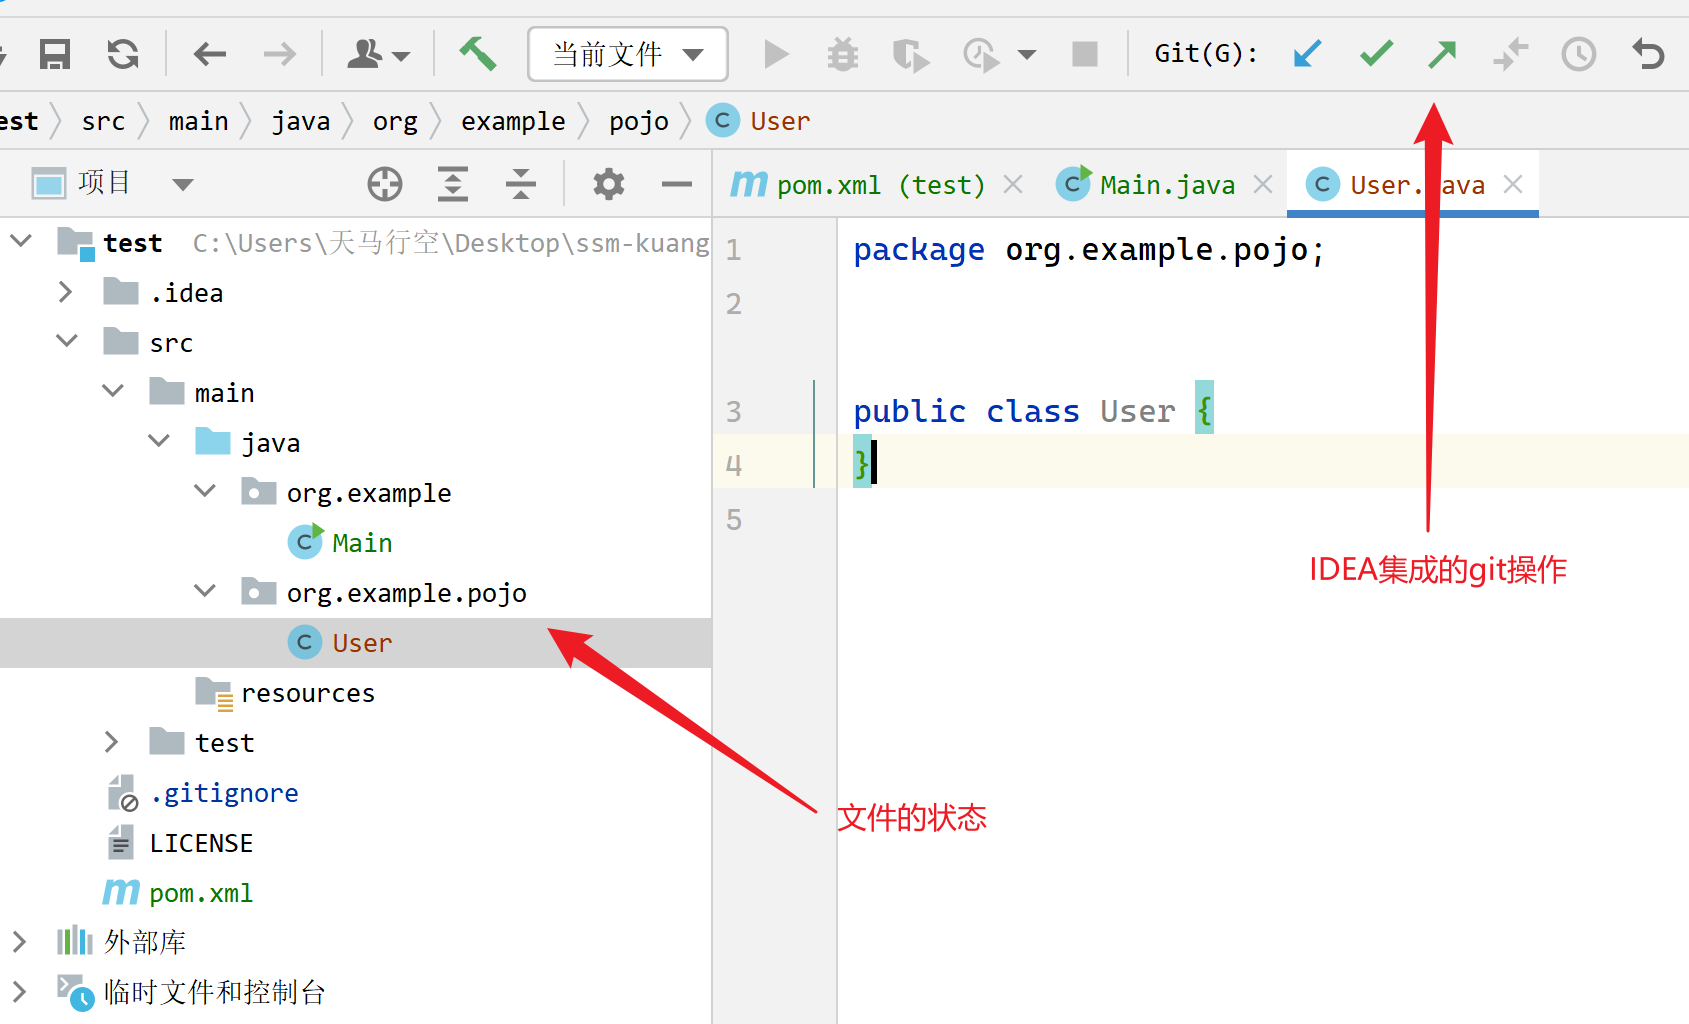Start debugging with the bug icon
1689x1024 pixels.
pos(843,54)
